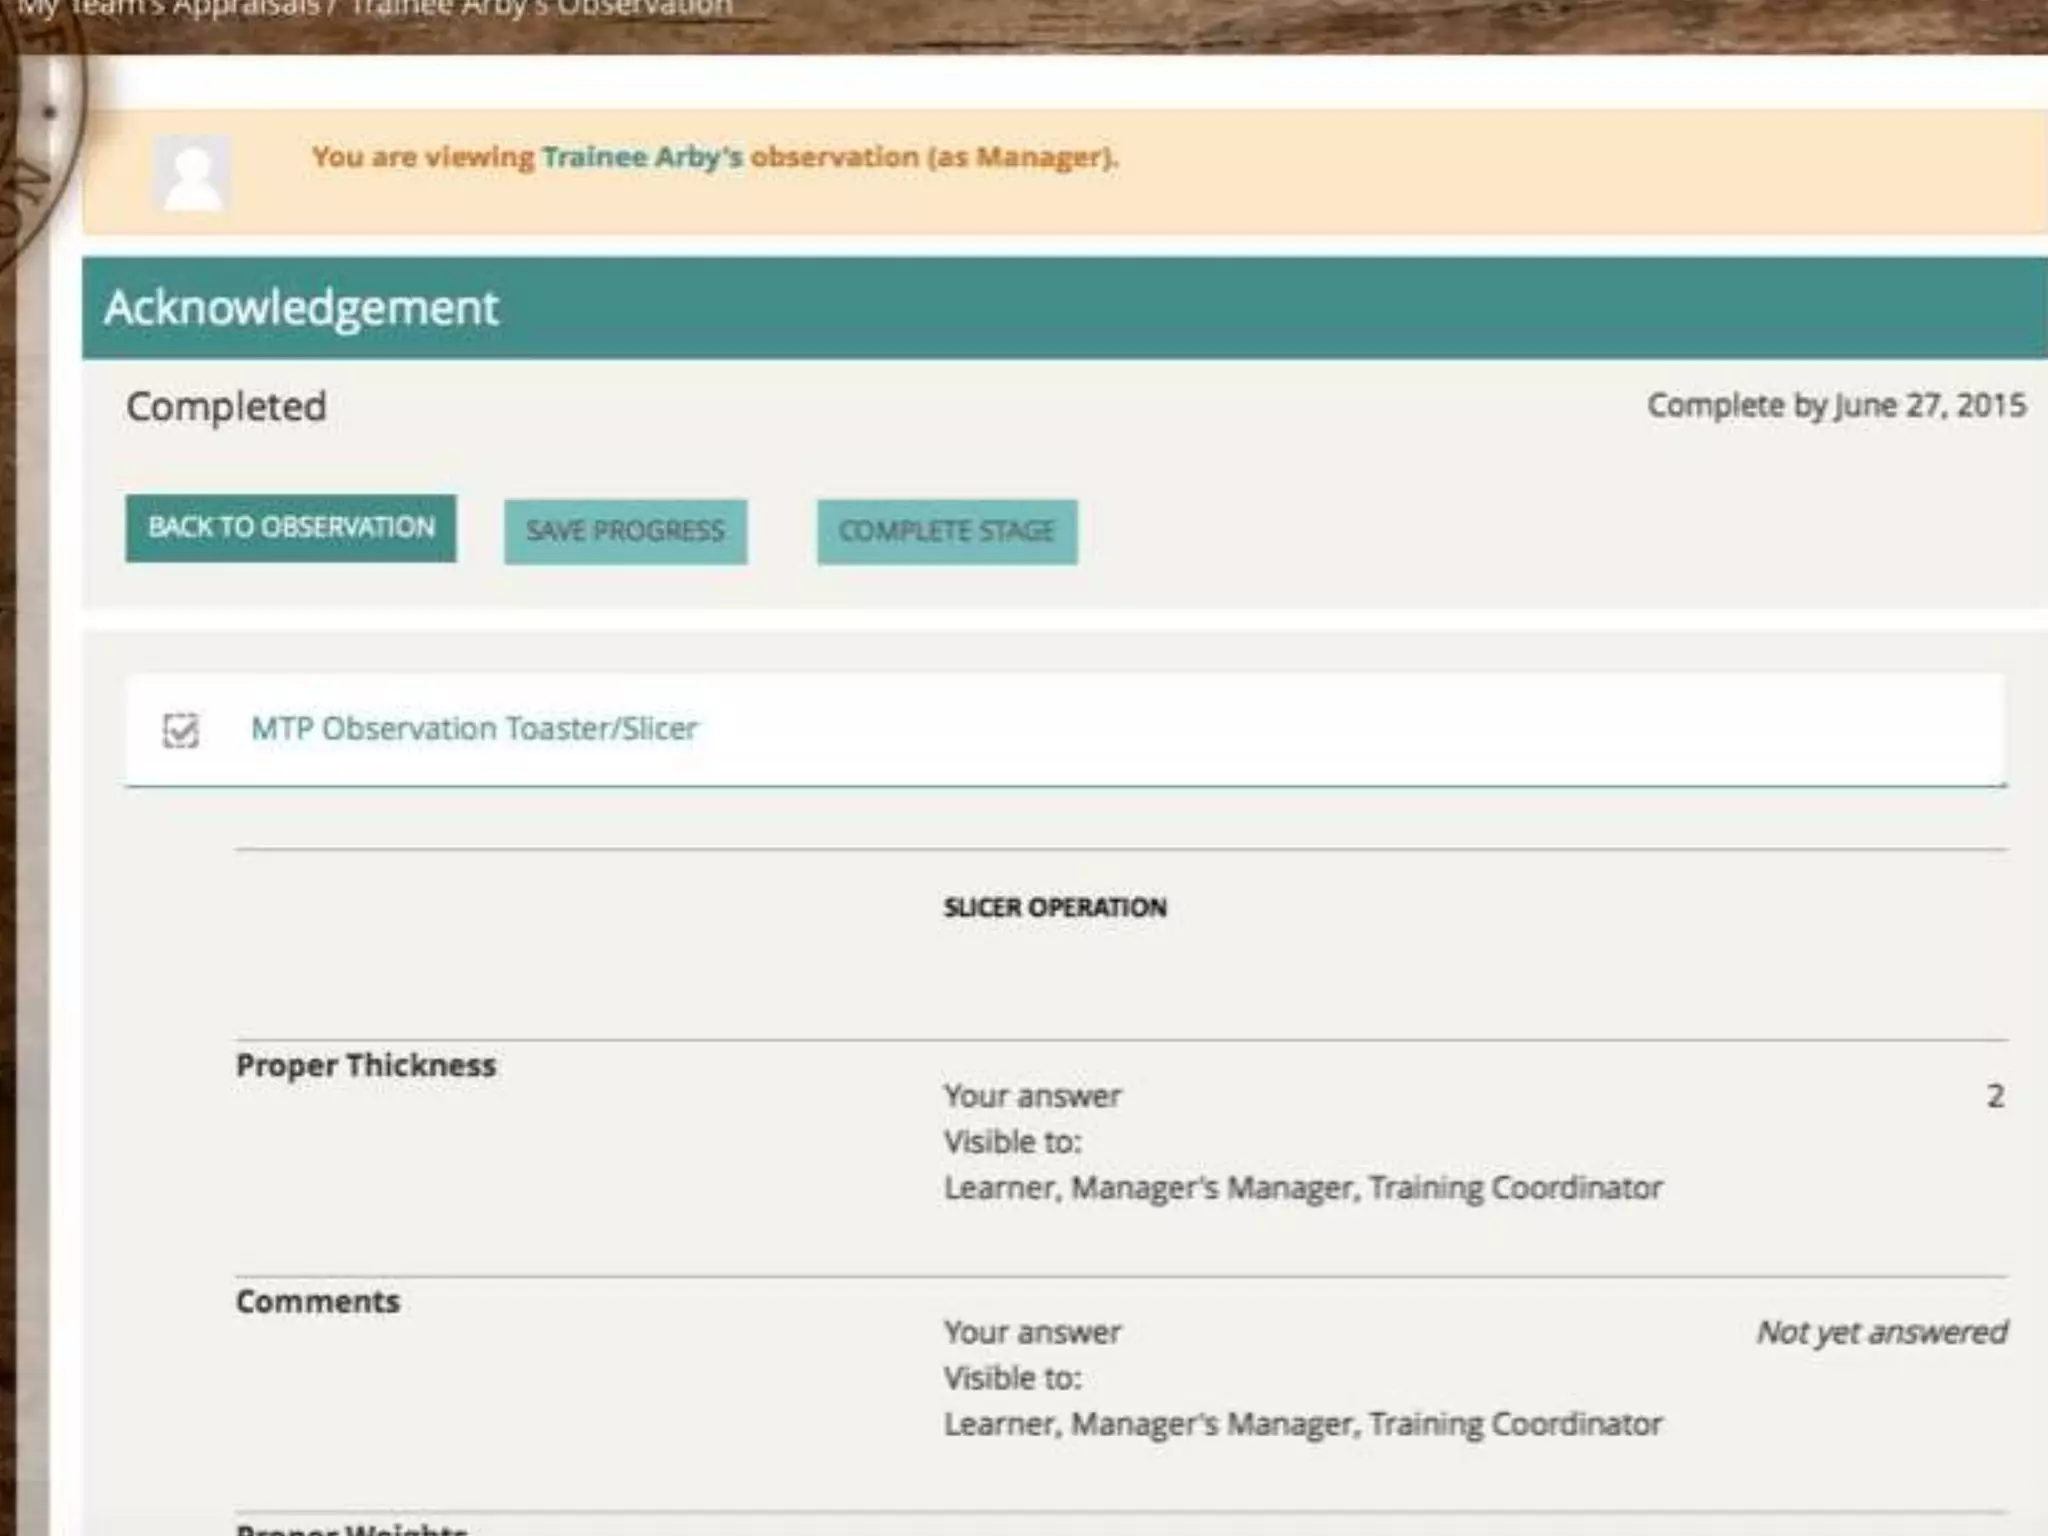Click the Acknowledgement stage header bar
This screenshot has width=2048, height=1536.
click(1064, 308)
